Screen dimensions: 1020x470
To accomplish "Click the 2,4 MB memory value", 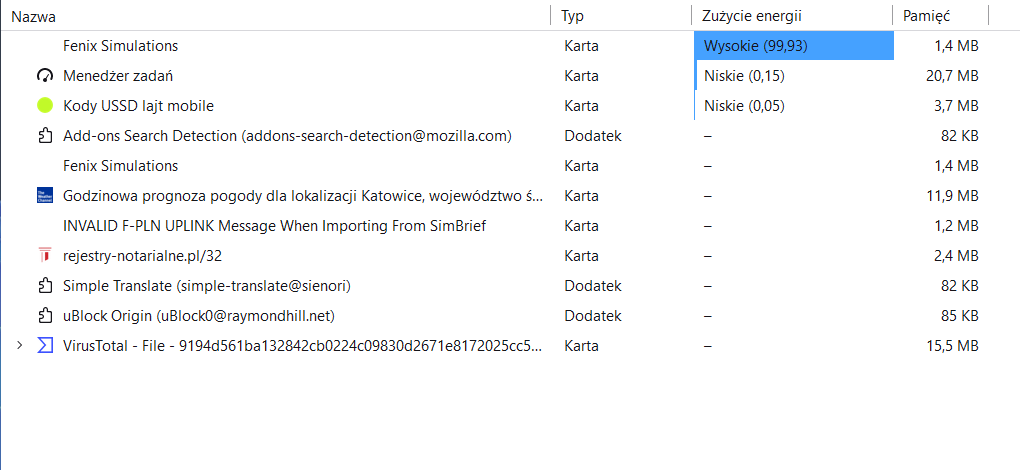I will (x=956, y=255).
